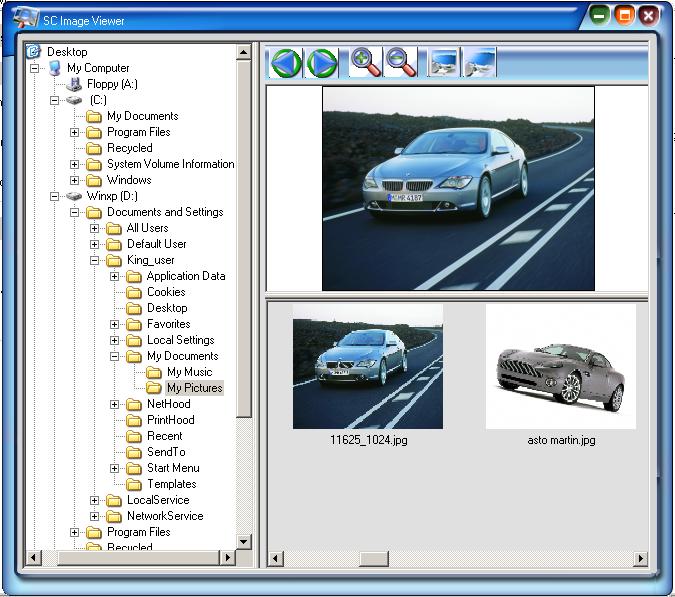675x597 pixels.
Task: Click the tree scrollbar down arrow
Action: tap(244, 541)
